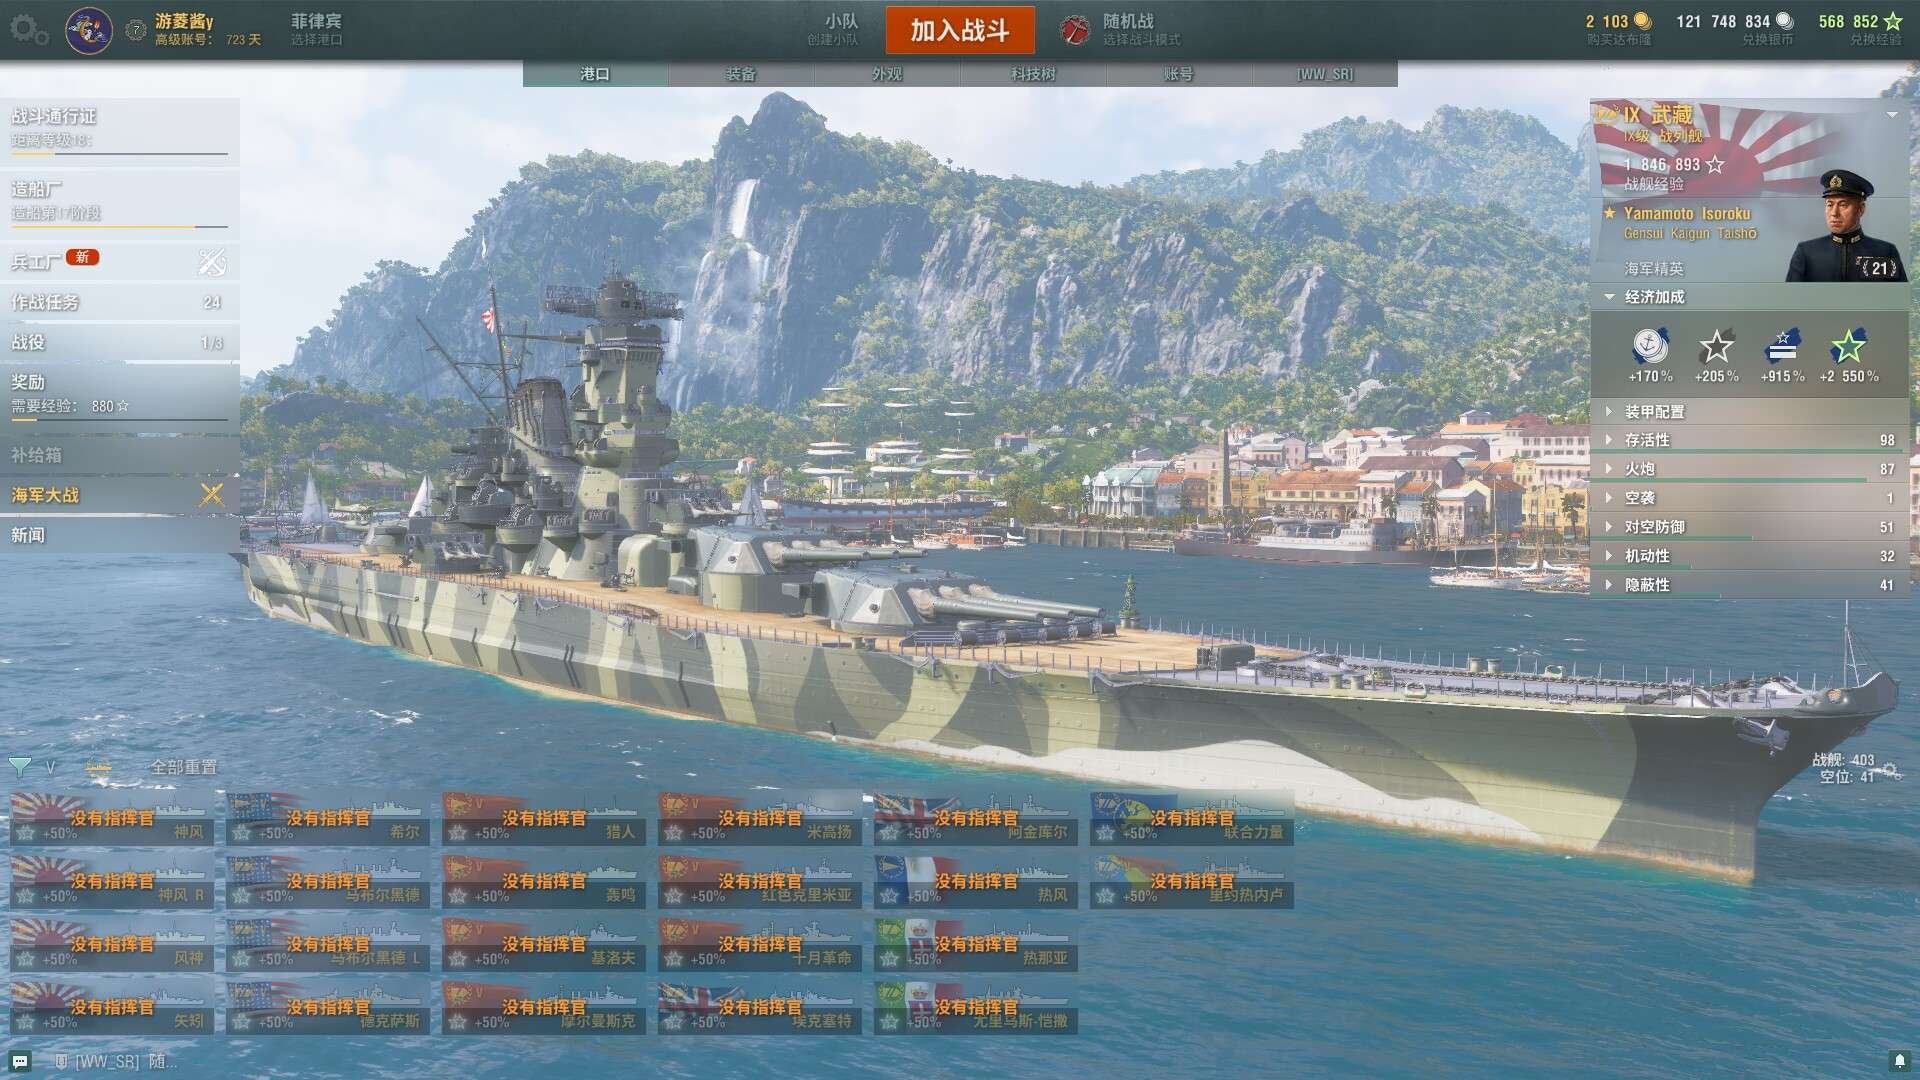This screenshot has width=1920, height=1080.
Task: Click the commander XP +915% bonus icon
Action: pyautogui.click(x=1782, y=347)
